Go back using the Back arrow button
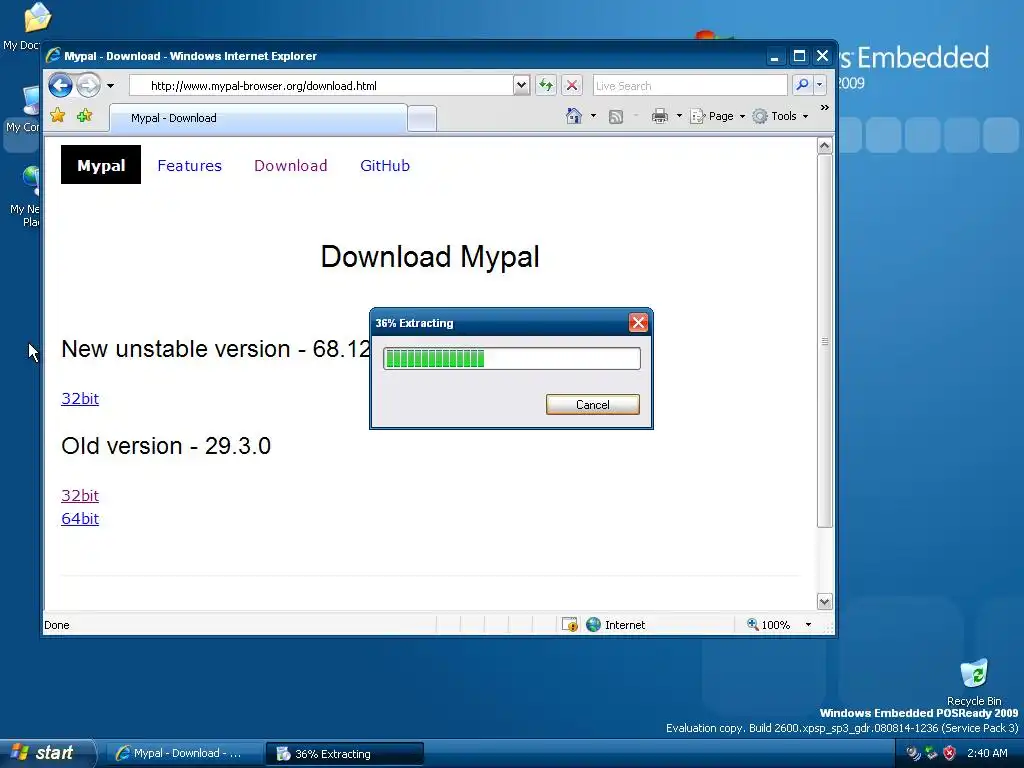The width and height of the screenshot is (1024, 768). [x=60, y=85]
